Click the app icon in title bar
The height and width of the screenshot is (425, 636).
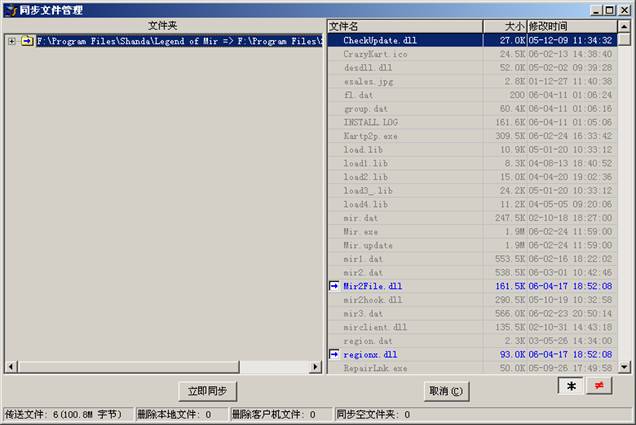pos(10,9)
